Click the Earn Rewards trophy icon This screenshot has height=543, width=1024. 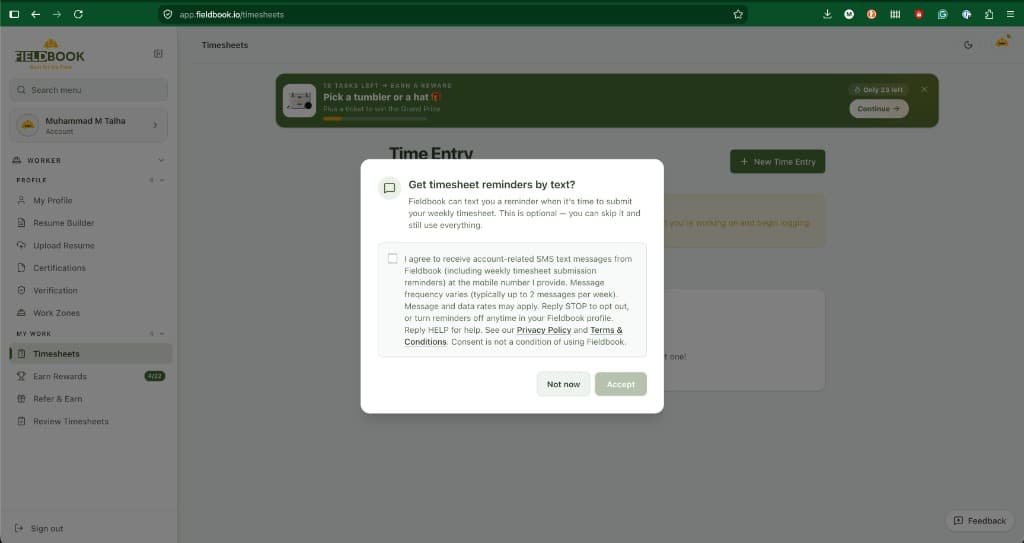pos(21,376)
